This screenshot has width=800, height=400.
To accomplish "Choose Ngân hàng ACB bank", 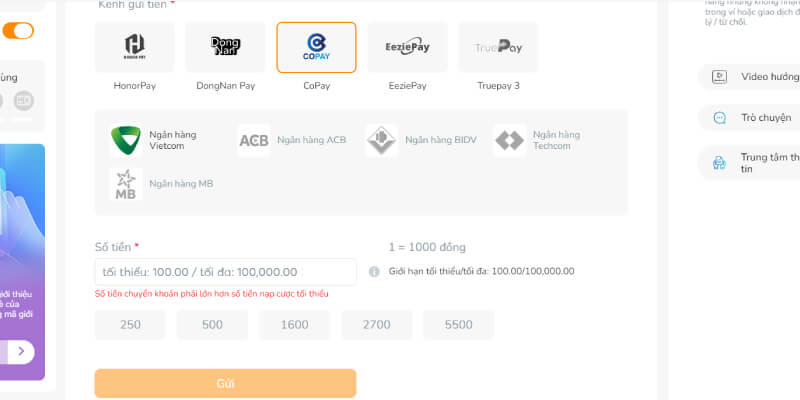I will click(292, 140).
